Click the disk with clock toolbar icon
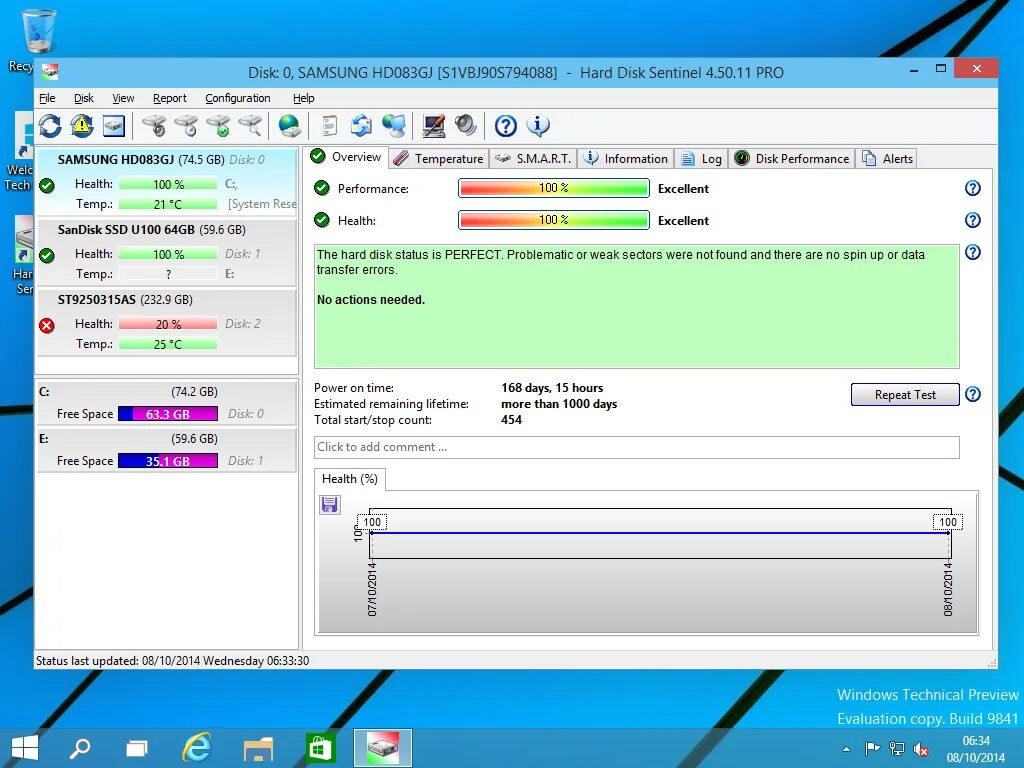 (187, 125)
